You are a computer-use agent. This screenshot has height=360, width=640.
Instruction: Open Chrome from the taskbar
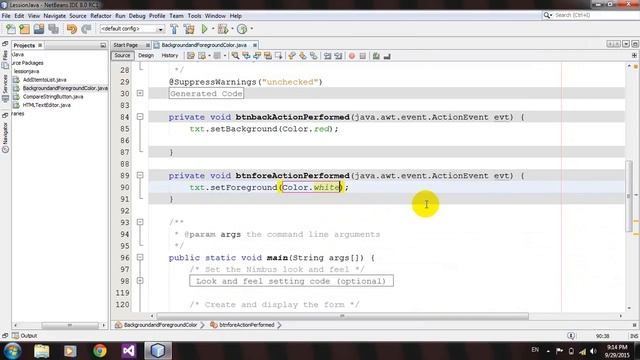click(x=99, y=351)
